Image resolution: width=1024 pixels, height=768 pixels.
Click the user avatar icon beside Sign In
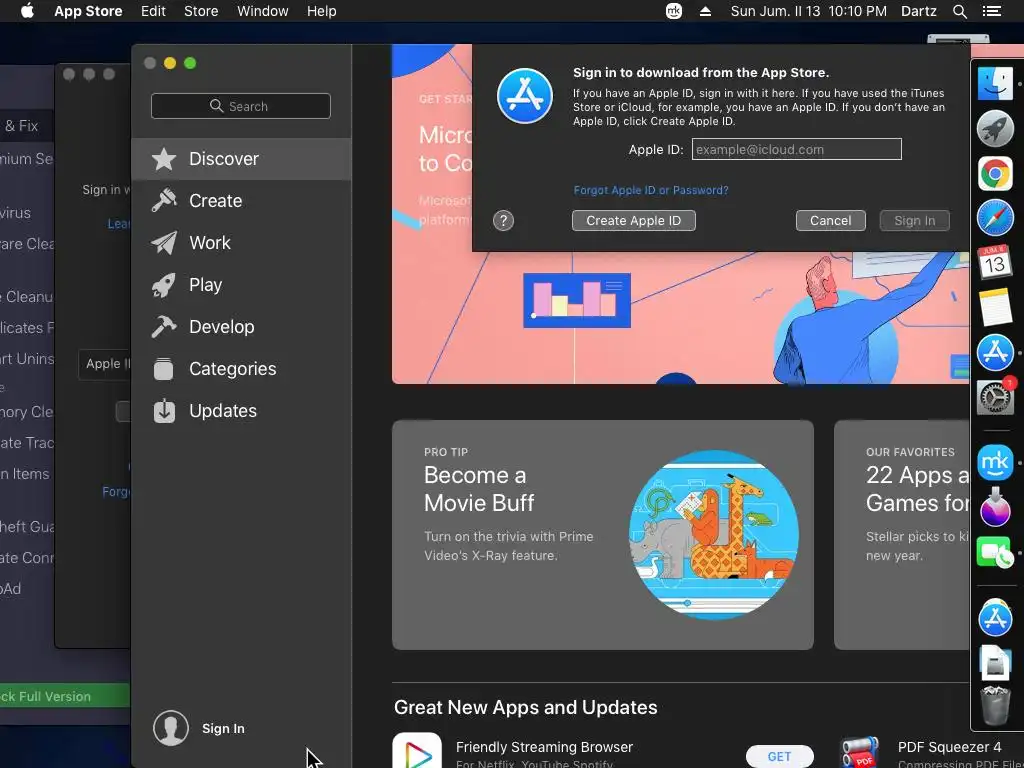171,728
